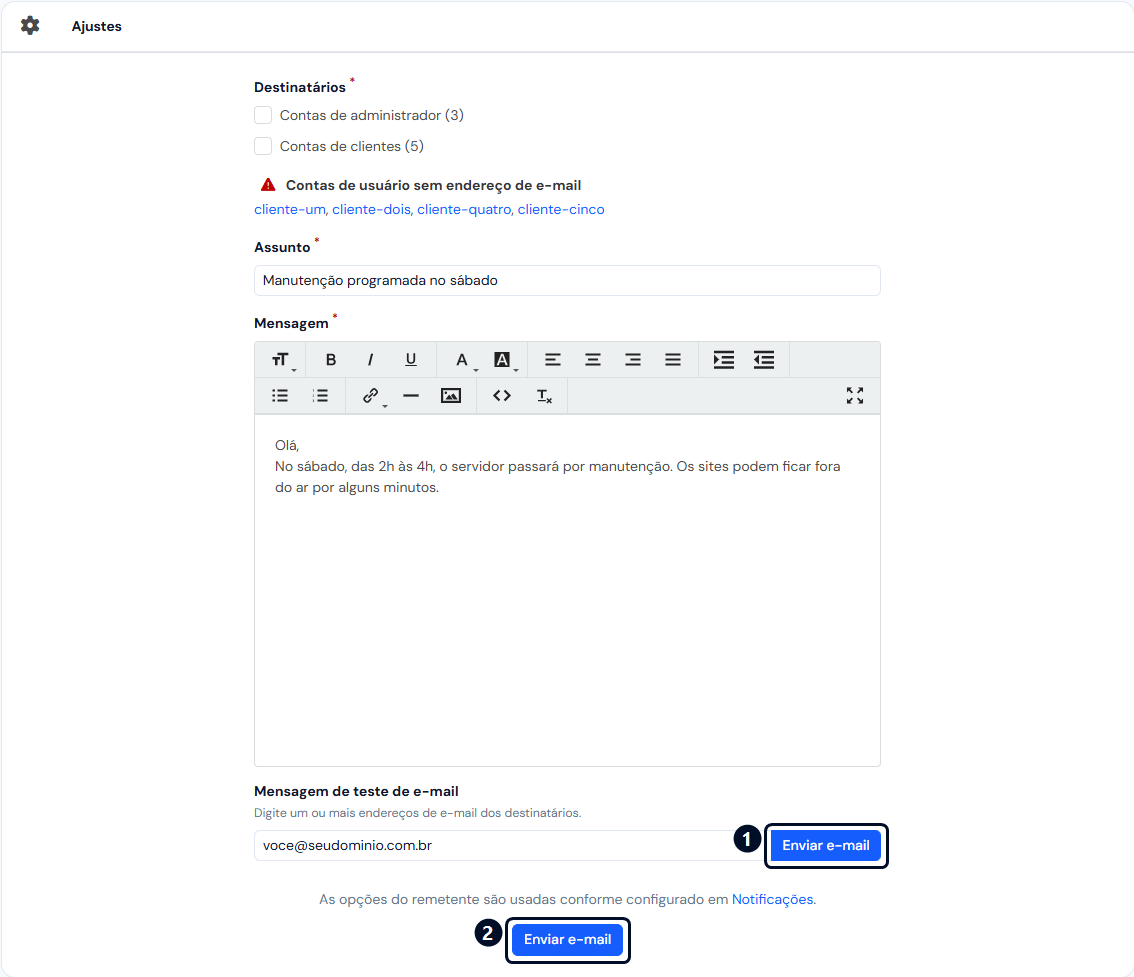
Task: Switch to HTML code view
Action: pos(502,396)
